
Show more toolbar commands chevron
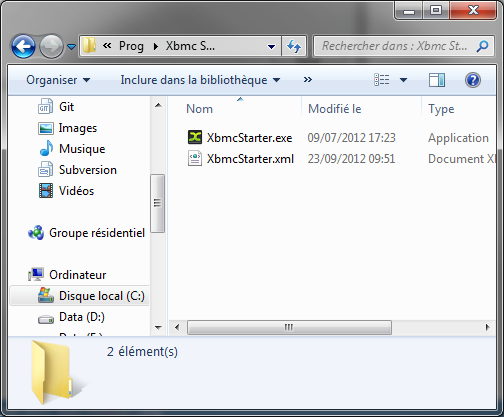tap(308, 80)
